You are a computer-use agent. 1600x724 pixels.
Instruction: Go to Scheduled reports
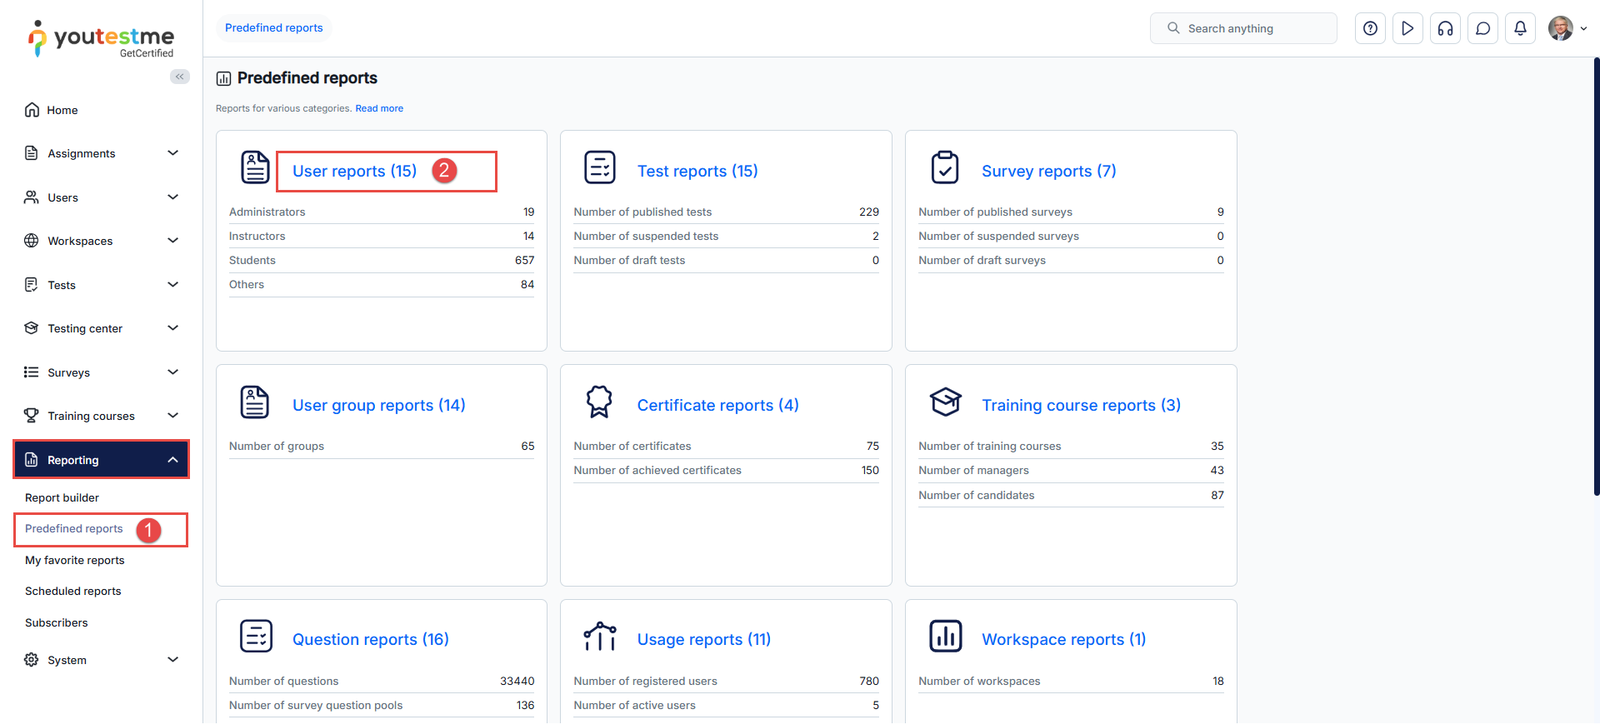[x=73, y=592]
